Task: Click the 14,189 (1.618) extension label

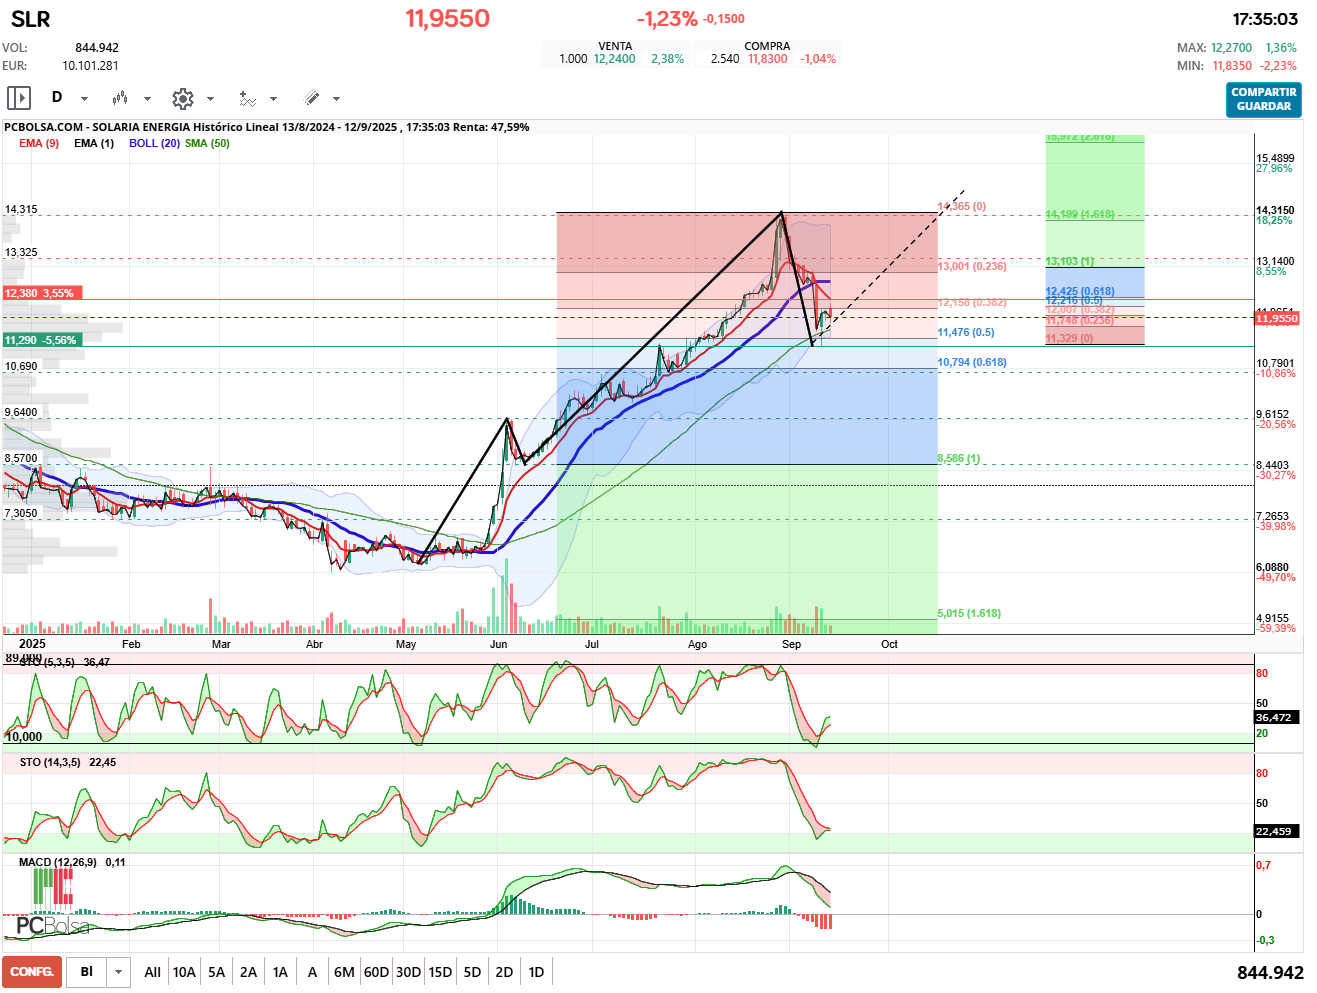Action: (x=1080, y=214)
